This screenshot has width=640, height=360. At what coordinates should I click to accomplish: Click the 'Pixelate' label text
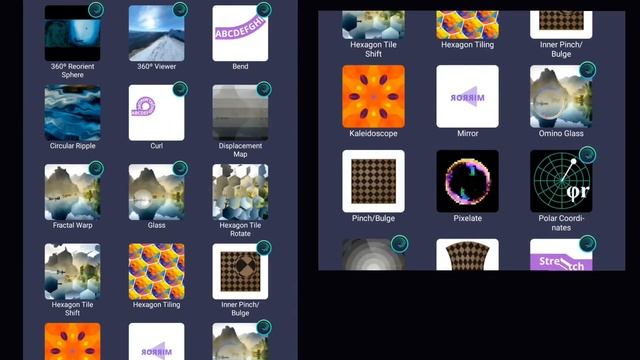467,218
